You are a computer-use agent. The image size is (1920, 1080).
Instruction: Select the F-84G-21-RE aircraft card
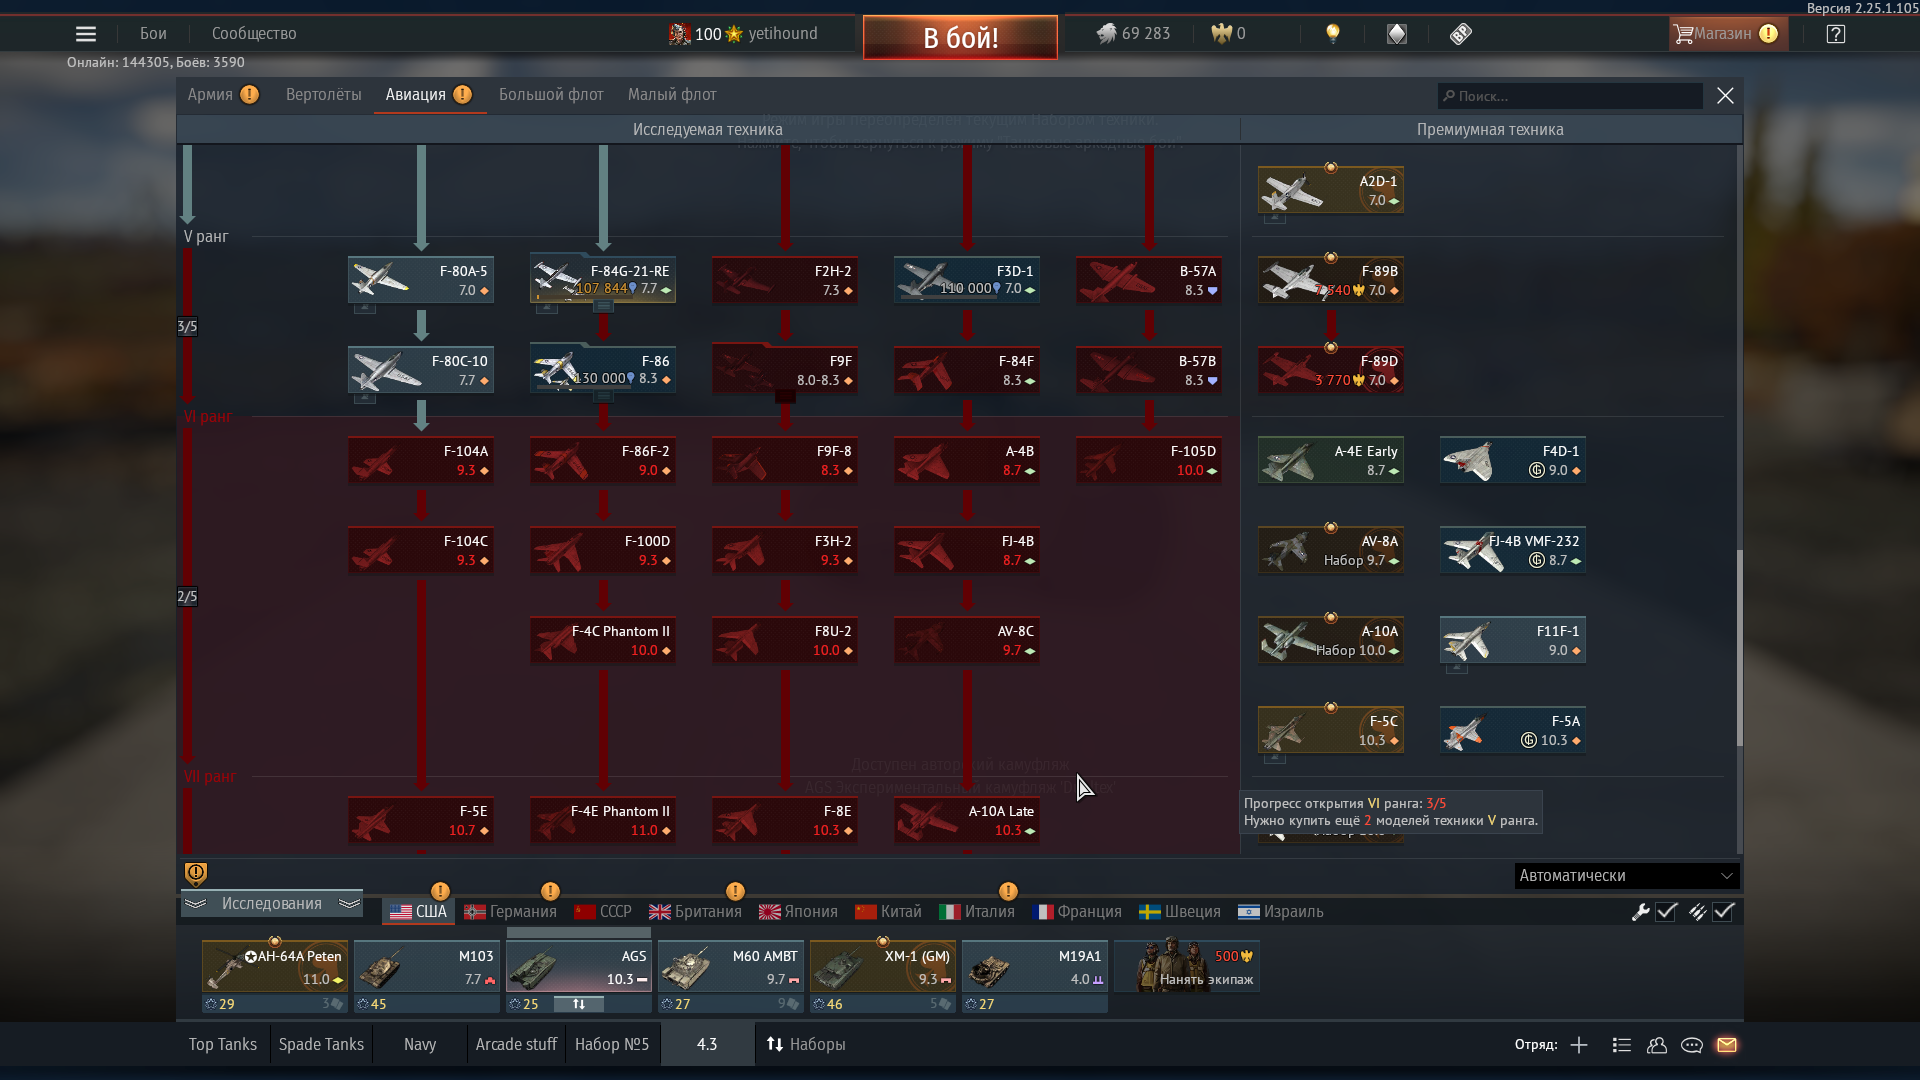[603, 280]
